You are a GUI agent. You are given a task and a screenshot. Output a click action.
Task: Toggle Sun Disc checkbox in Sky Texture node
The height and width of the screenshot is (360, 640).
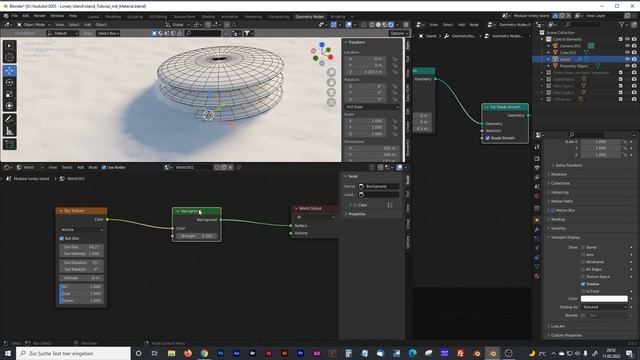click(x=62, y=238)
